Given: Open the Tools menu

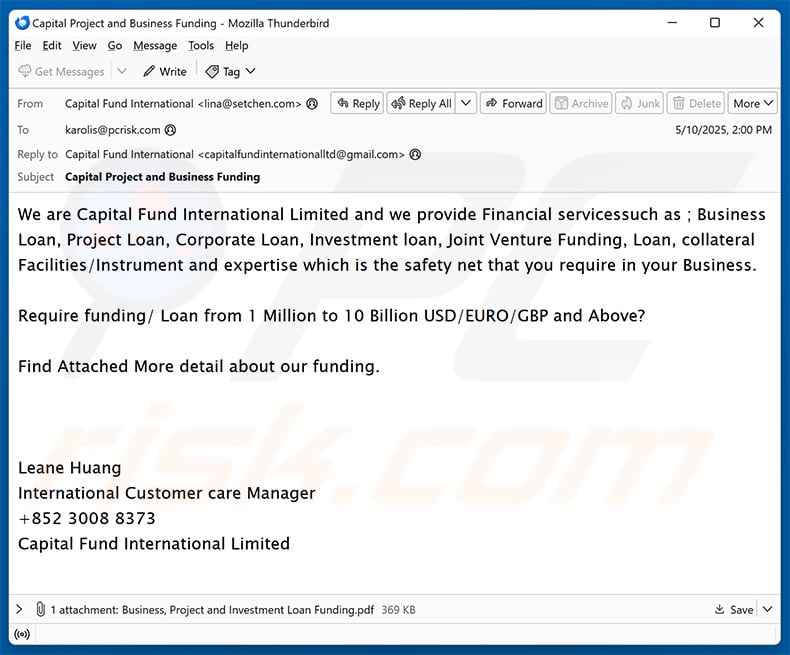Looking at the screenshot, I should pos(201,46).
